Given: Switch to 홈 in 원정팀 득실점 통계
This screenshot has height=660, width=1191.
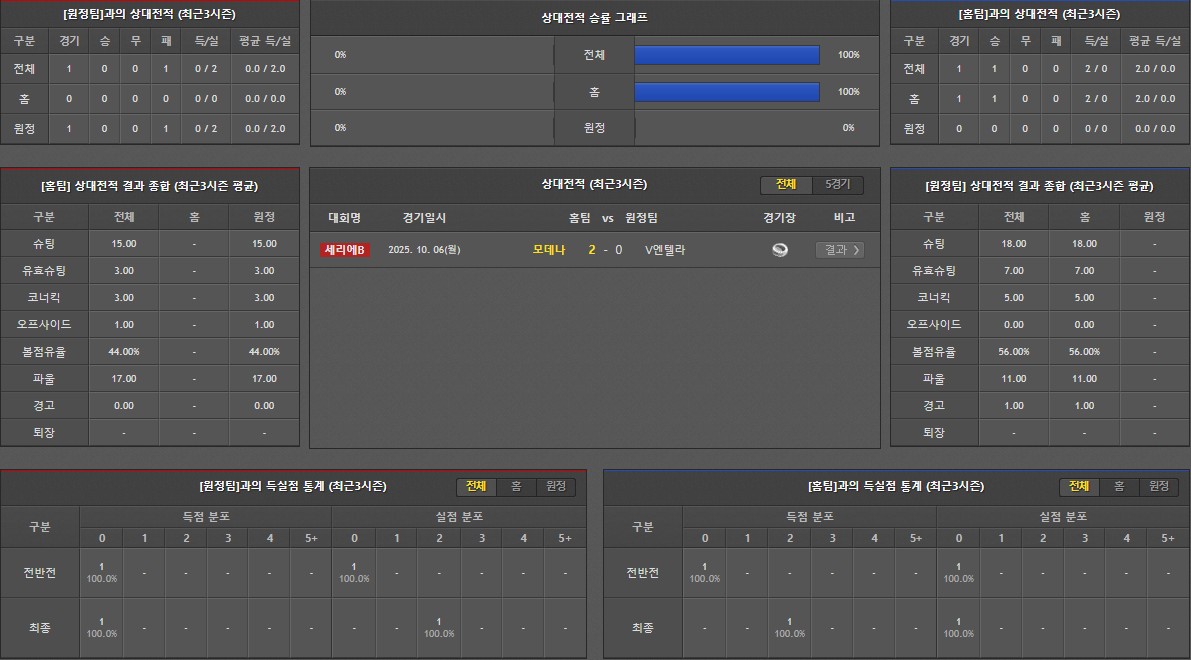Looking at the screenshot, I should click(516, 486).
